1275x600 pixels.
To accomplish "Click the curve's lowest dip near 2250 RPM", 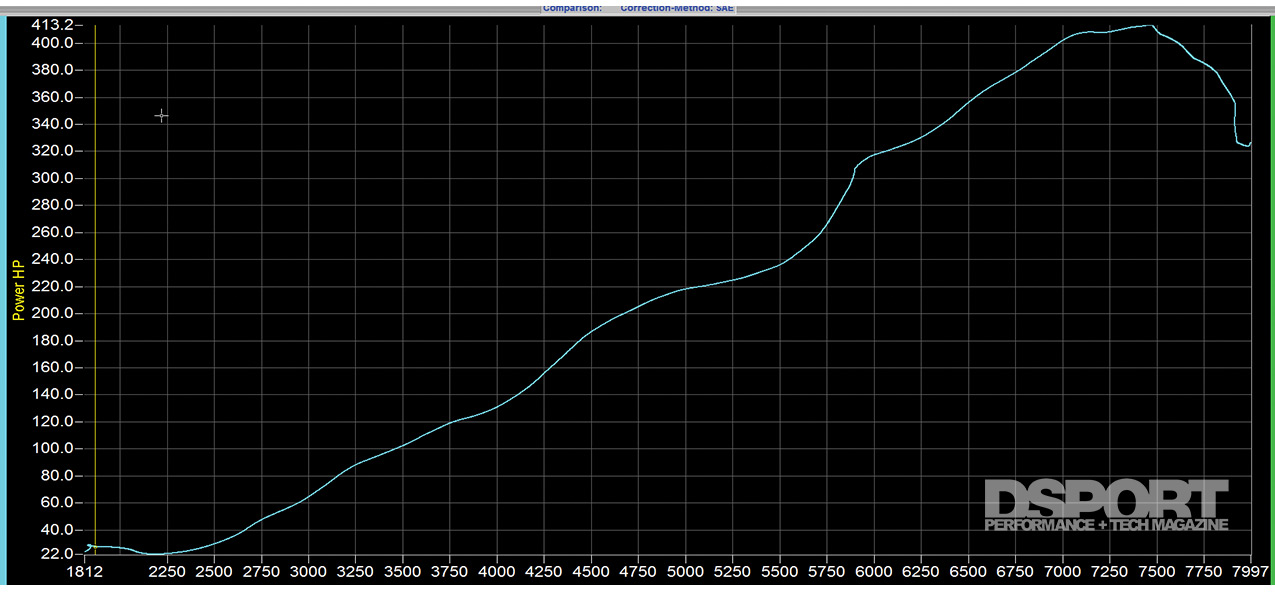I will coord(157,554).
